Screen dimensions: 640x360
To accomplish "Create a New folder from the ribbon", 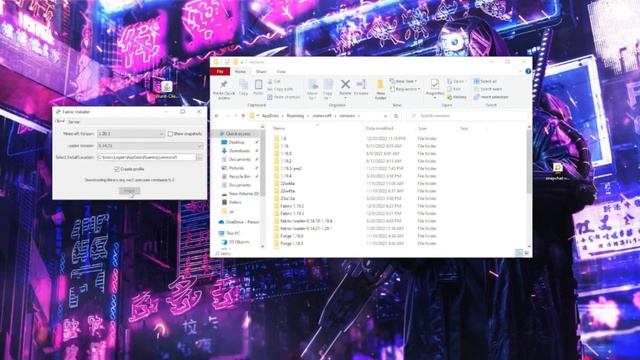I will pos(380,89).
